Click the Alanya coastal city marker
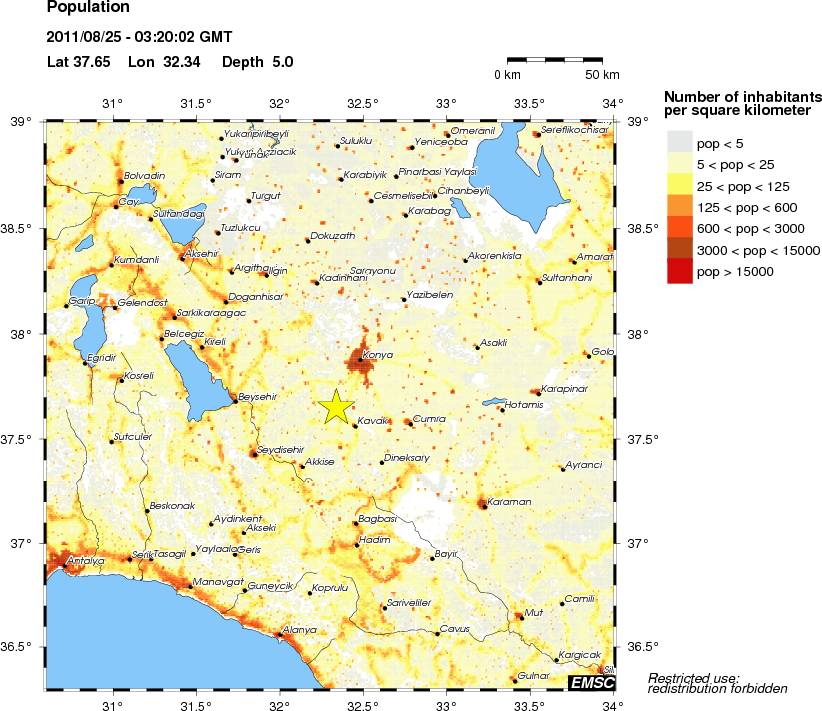This screenshot has width=822, height=711. tap(279, 634)
